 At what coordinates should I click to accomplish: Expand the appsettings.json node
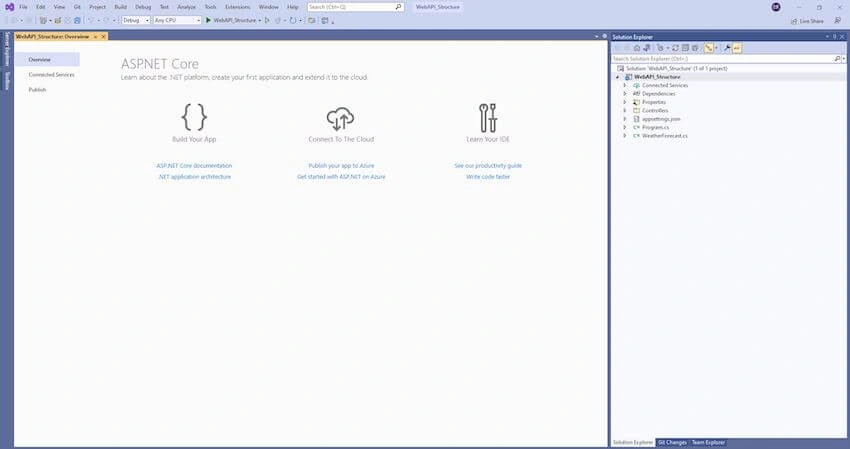(x=625, y=119)
